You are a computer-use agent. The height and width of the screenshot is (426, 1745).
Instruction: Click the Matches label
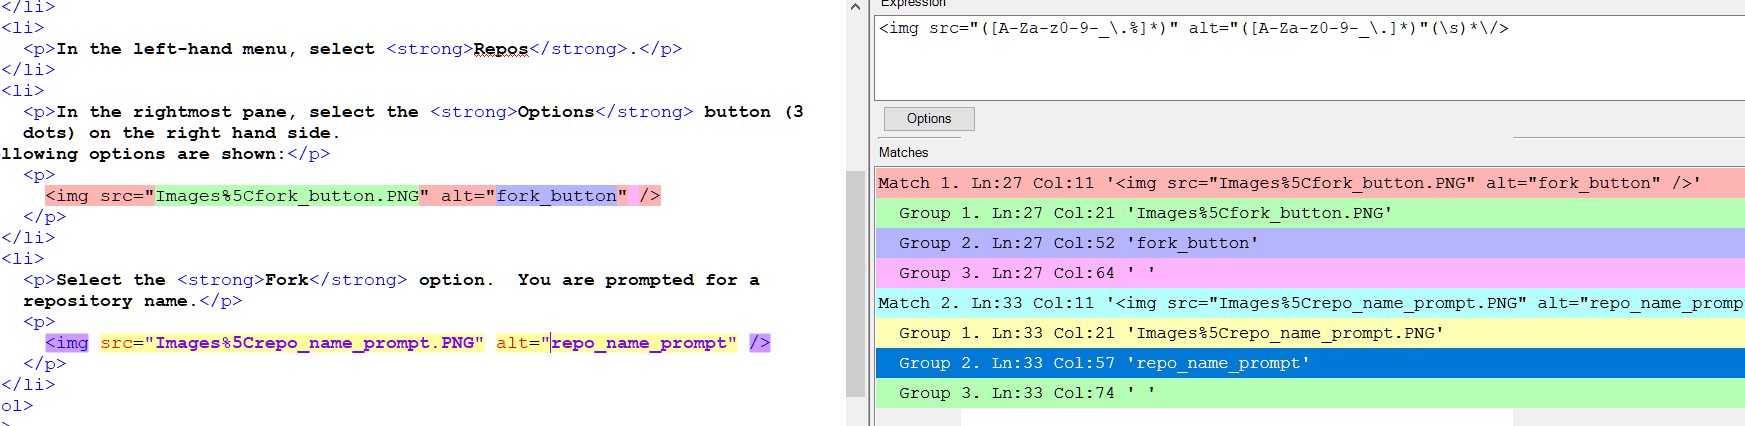[903, 152]
